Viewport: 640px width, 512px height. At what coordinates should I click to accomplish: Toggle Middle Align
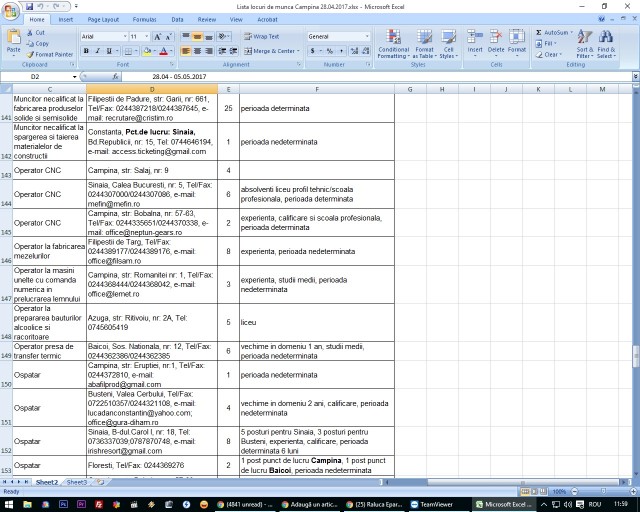(x=197, y=37)
